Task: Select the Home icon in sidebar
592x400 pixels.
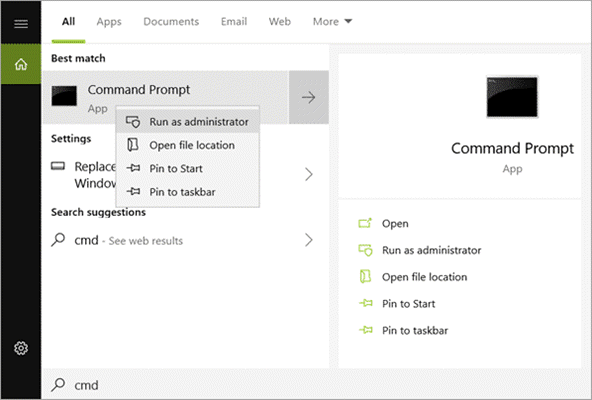Action: click(x=21, y=64)
